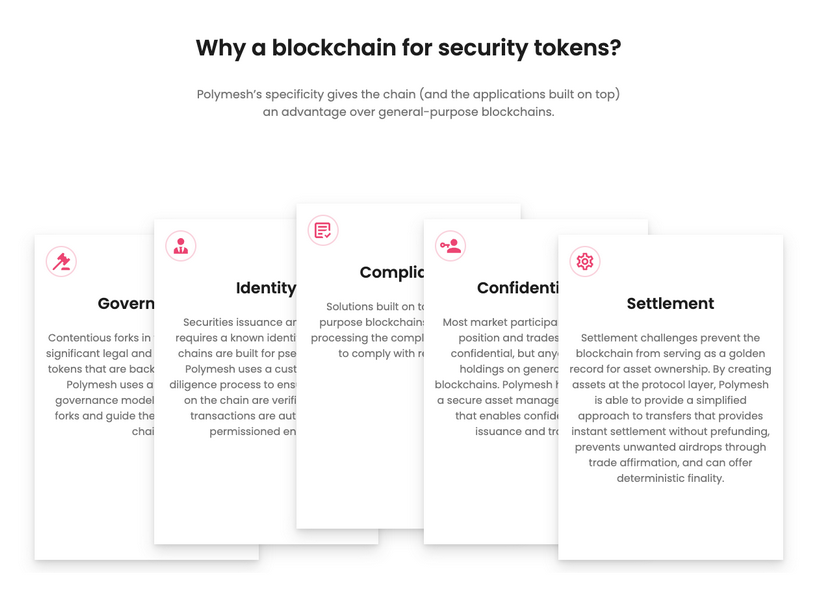Click the Identity person icon

coord(181,246)
